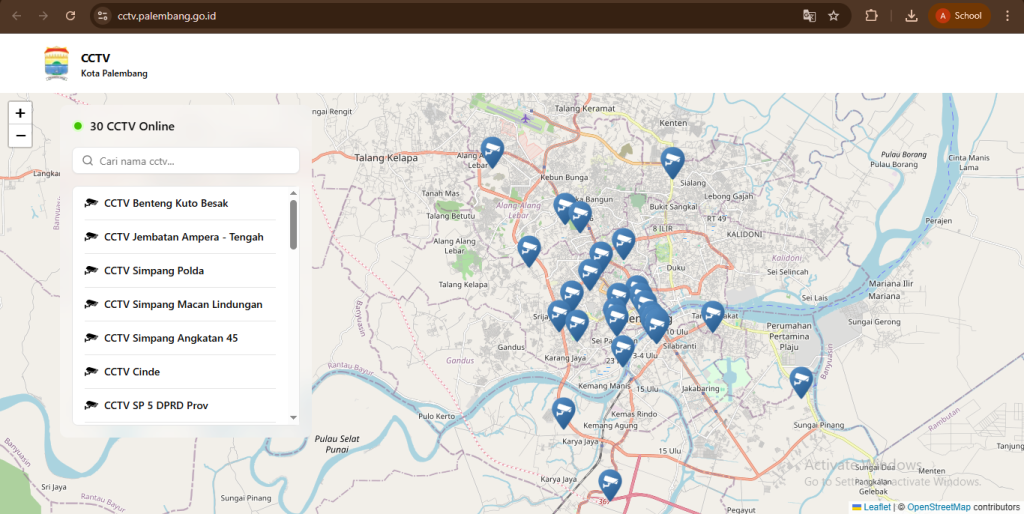Click the CCTV list scrollbar thumb
The image size is (1024, 514).
coord(293,224)
